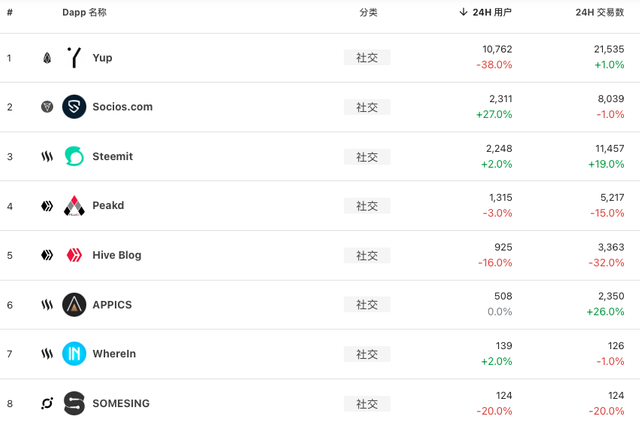Screen dimensions: 640x424
Task: Sort by 24H 用户 column header
Action: 485,12
